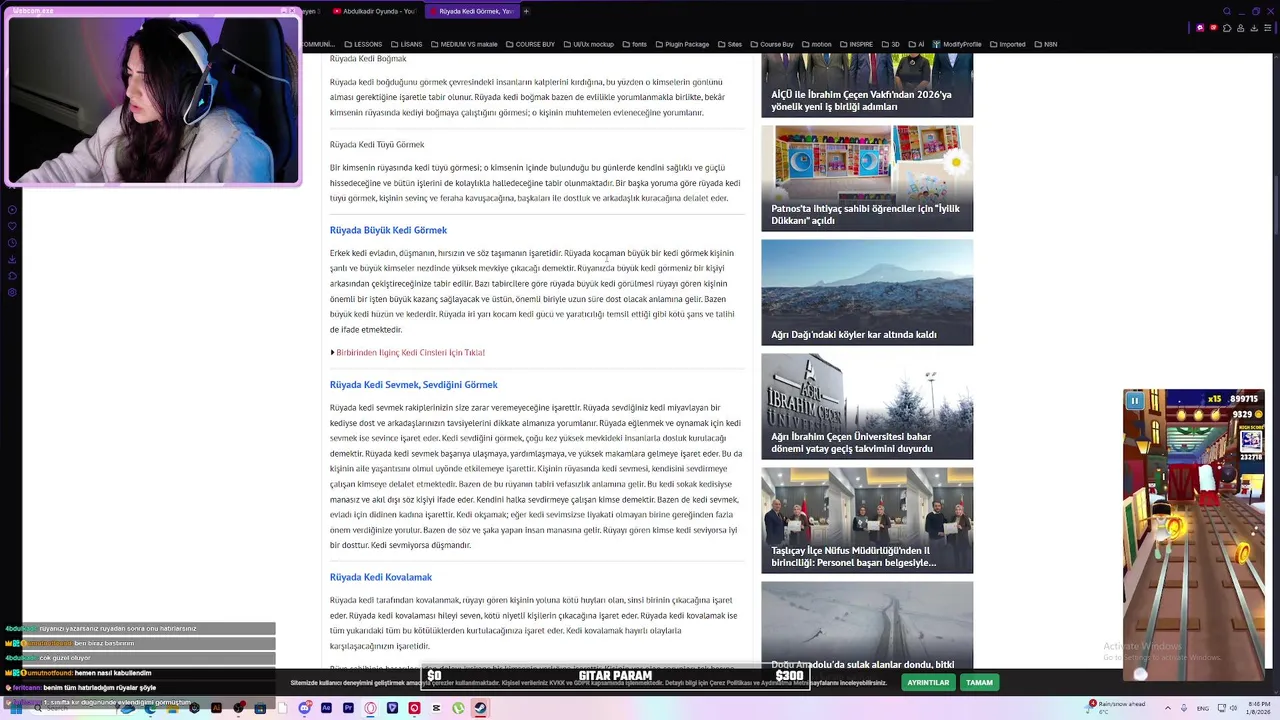The width and height of the screenshot is (1280, 720).
Task: Switch to the Abdulkadir Oyunda YouTube tab
Action: pos(374,11)
